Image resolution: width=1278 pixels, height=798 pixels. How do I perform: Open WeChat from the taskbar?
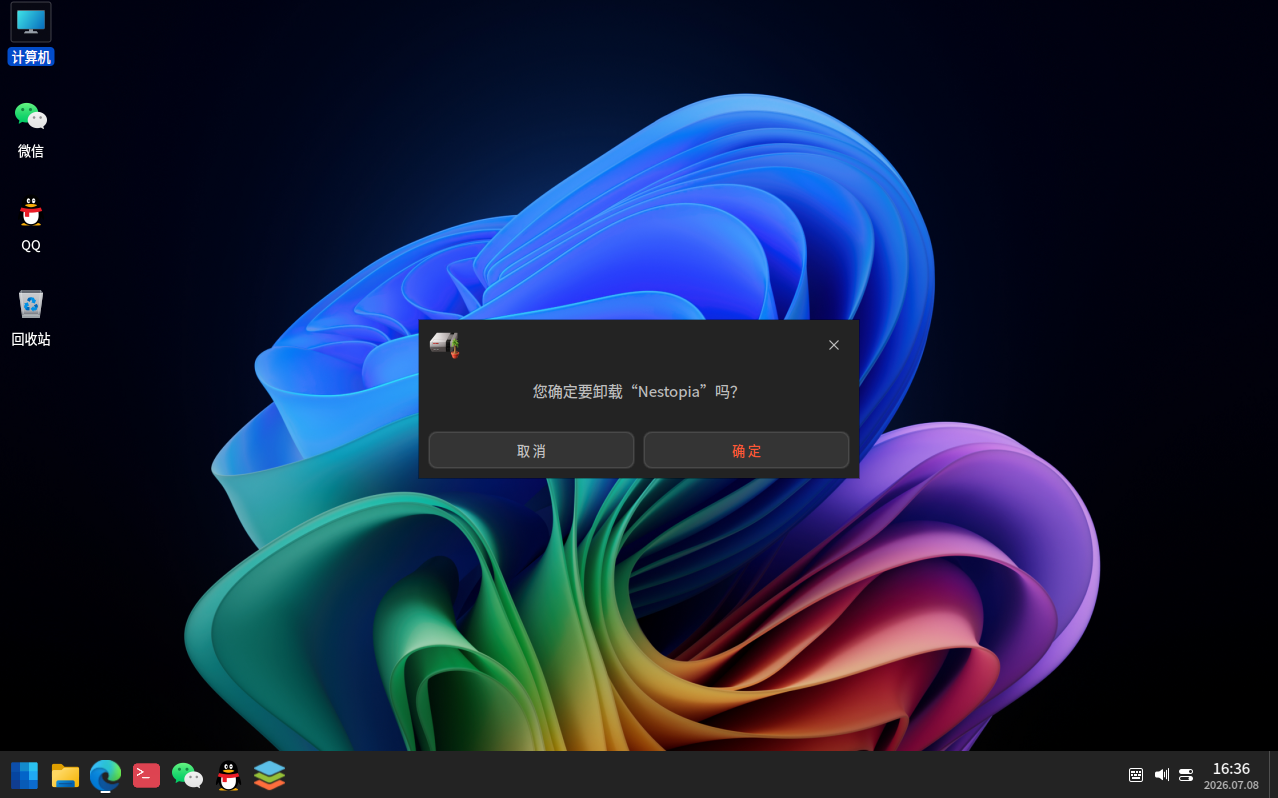pos(187,775)
